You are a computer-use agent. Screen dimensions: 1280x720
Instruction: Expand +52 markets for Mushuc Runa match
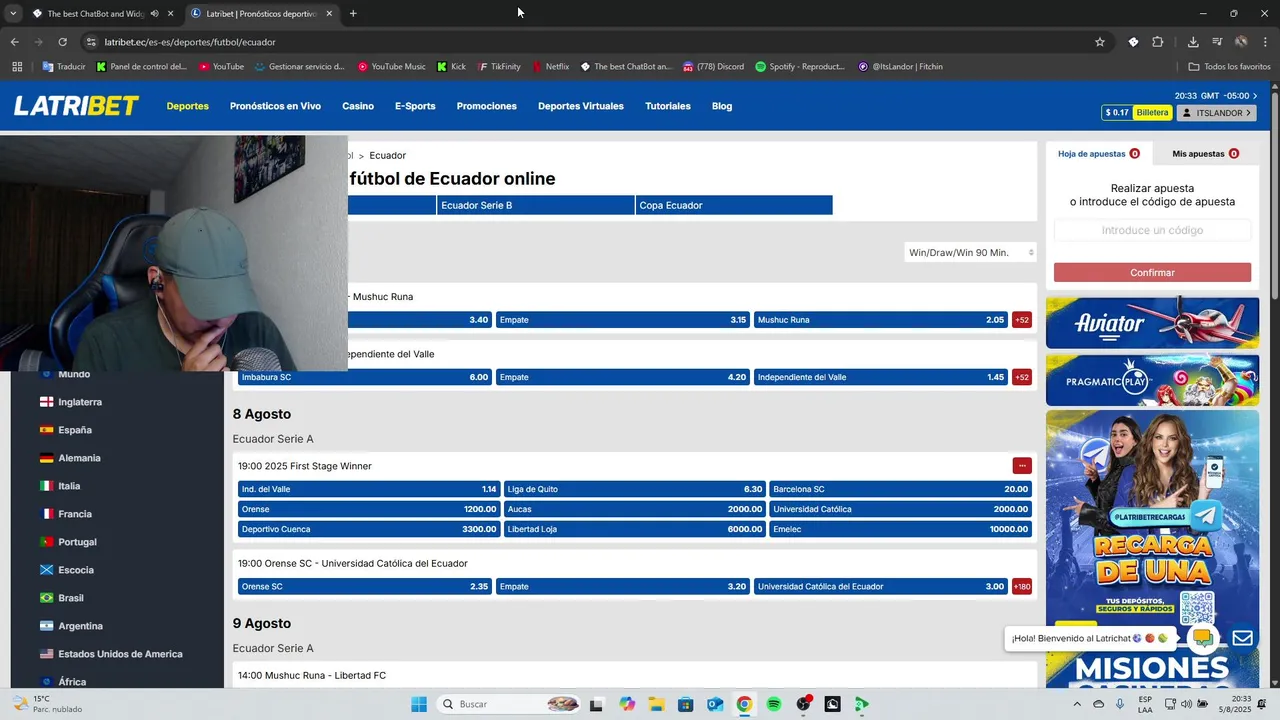(x=1021, y=320)
